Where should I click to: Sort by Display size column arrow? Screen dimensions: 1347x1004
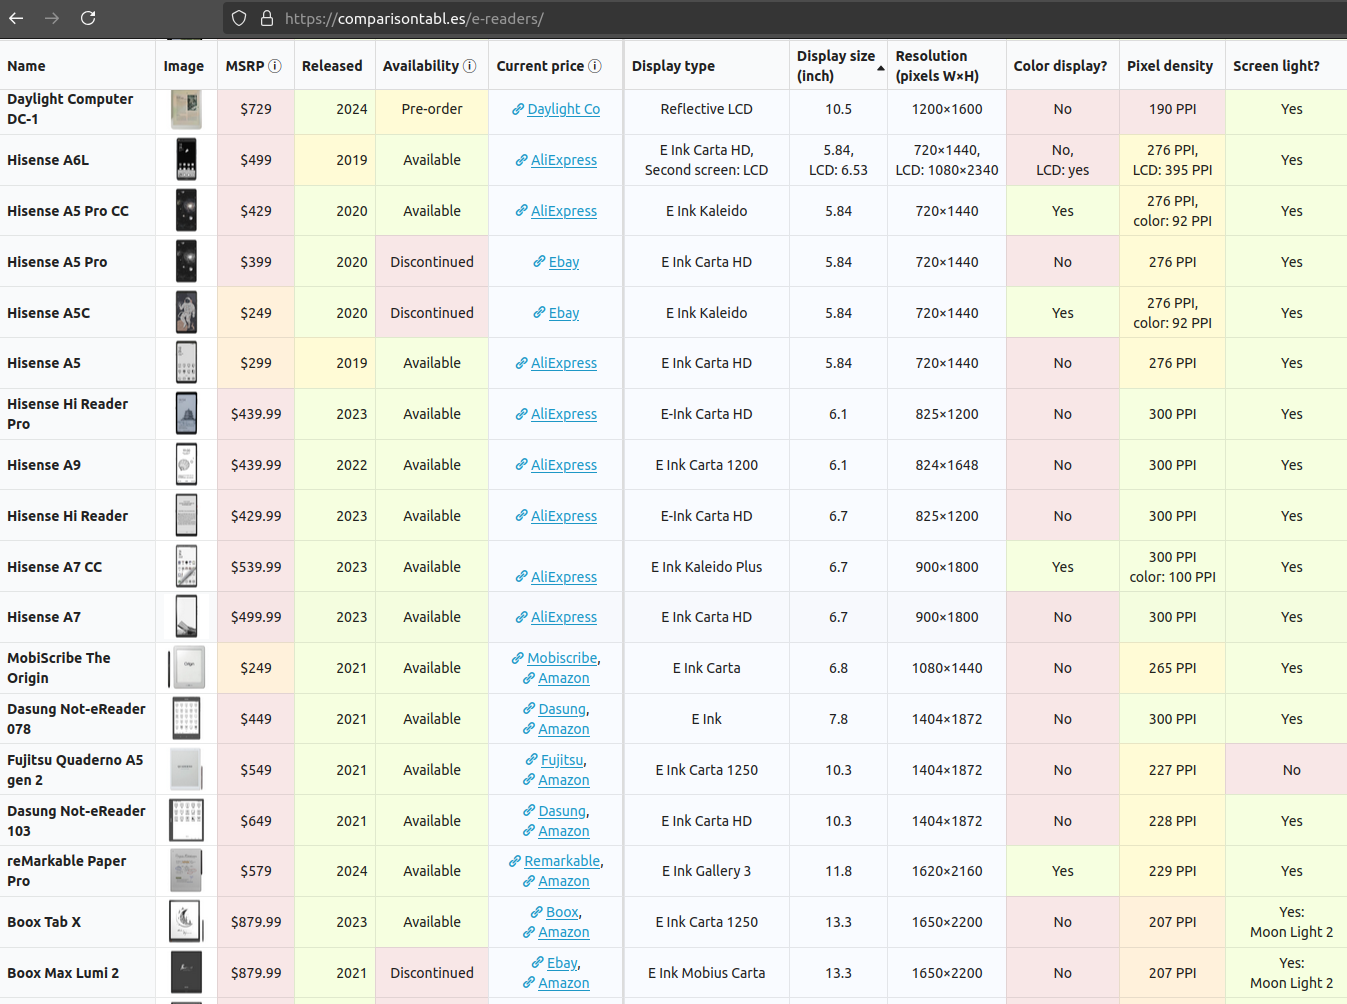(881, 68)
